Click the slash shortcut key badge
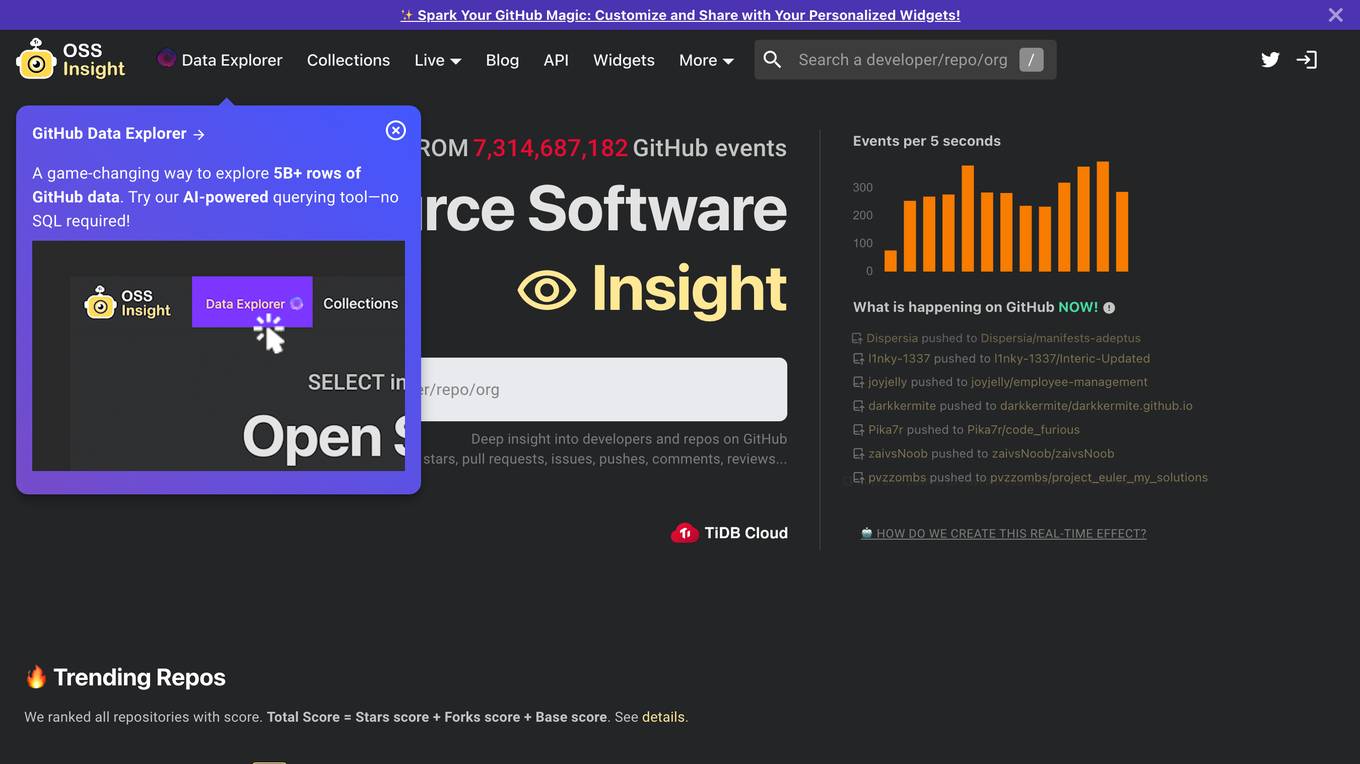Image resolution: width=1360 pixels, height=764 pixels. click(1031, 60)
